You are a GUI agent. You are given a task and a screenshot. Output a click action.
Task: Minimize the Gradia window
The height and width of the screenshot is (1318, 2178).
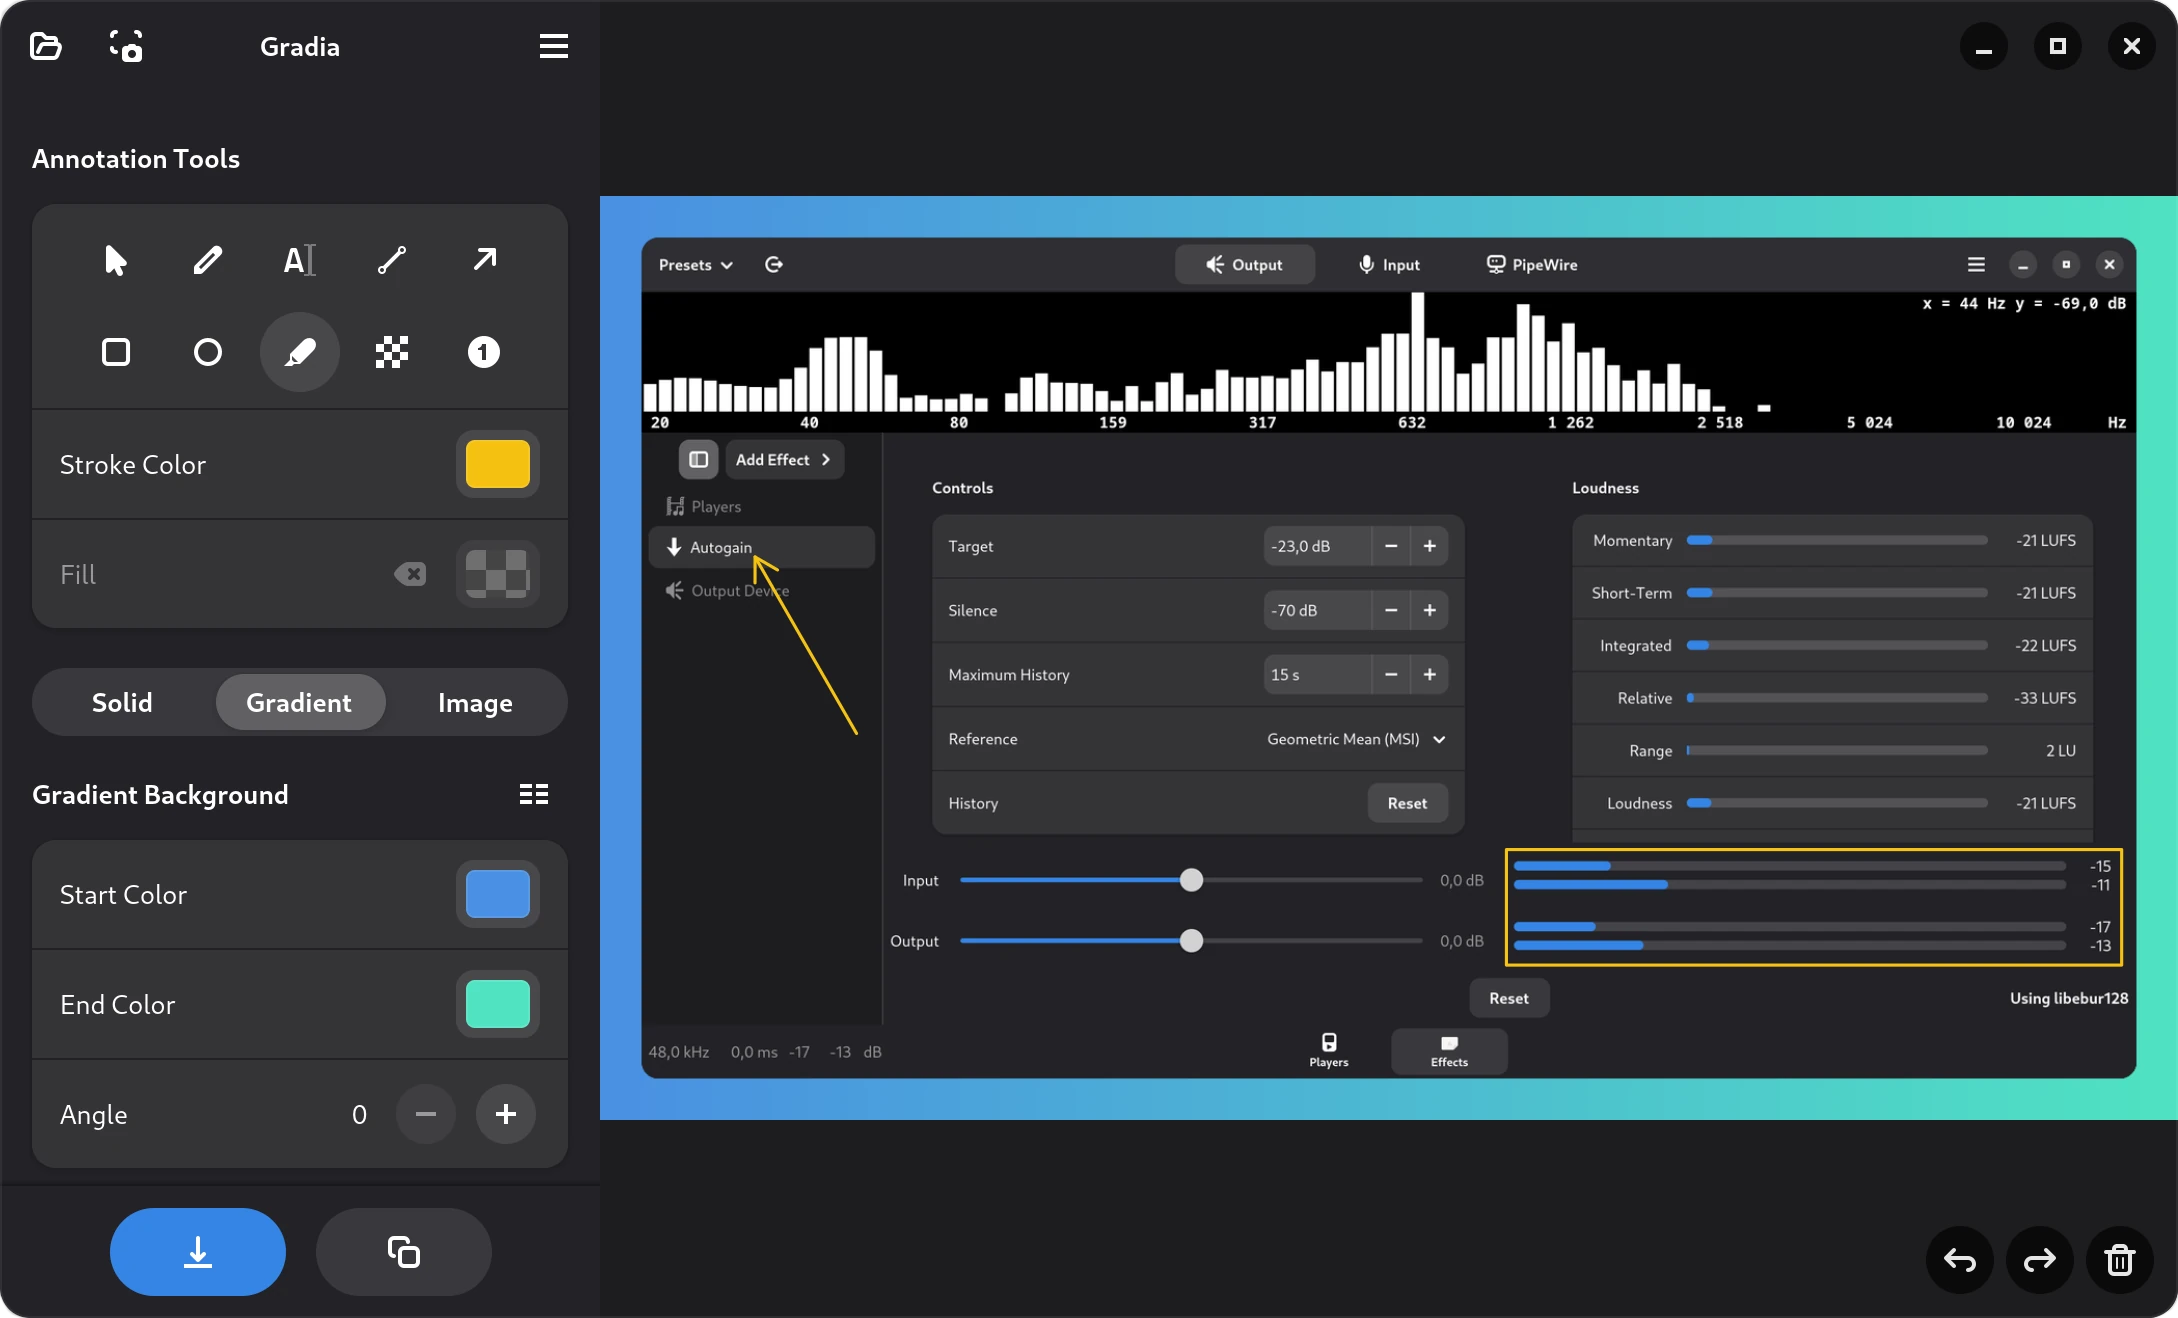click(1984, 46)
